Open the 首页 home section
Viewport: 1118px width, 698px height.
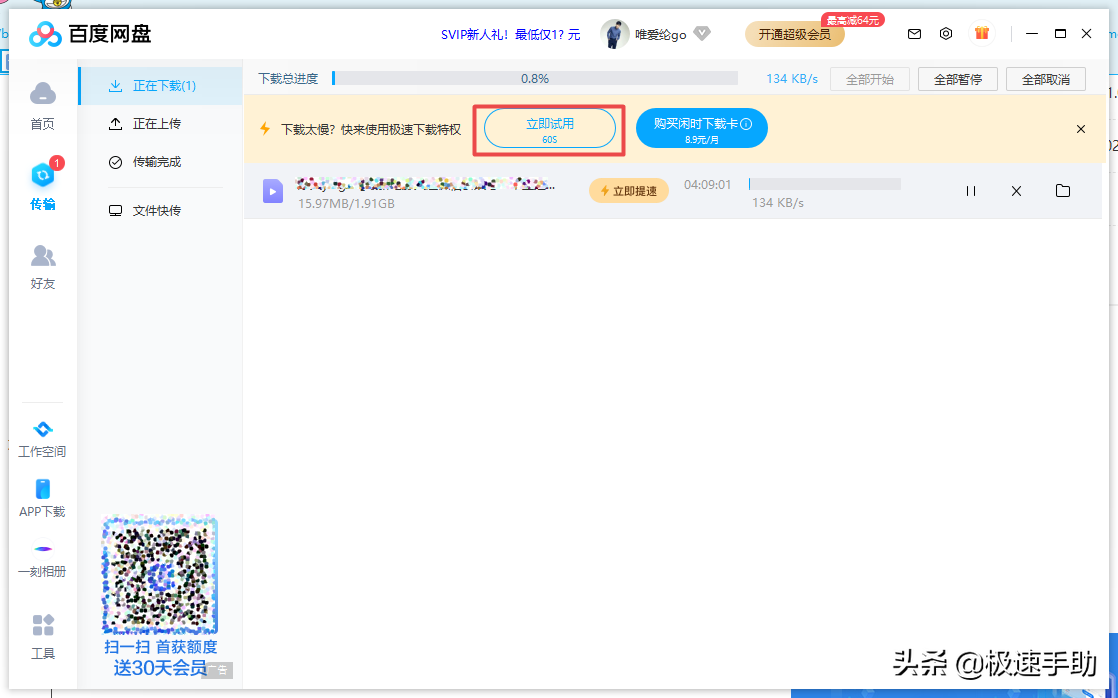point(43,106)
